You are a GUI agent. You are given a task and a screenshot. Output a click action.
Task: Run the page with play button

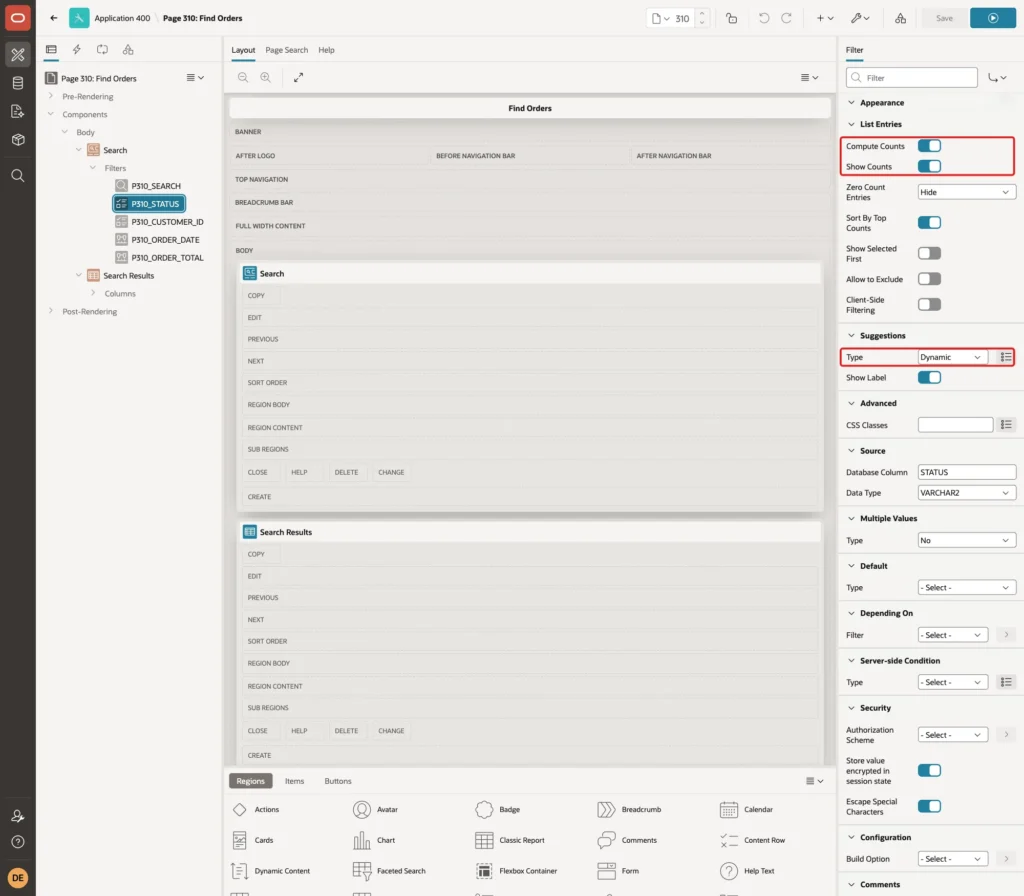click(x=993, y=18)
